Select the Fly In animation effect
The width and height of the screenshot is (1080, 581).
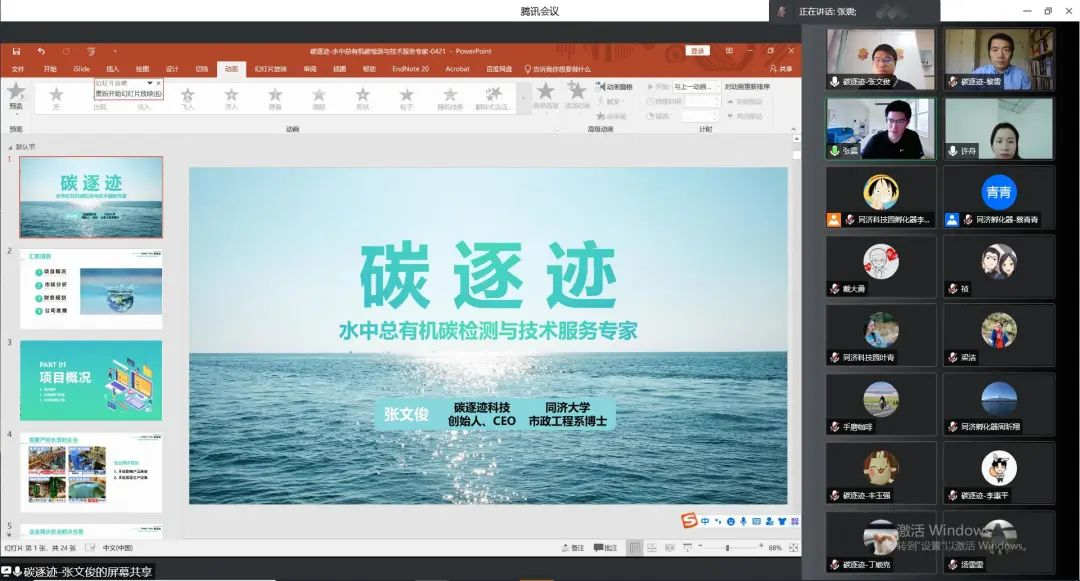coord(187,98)
